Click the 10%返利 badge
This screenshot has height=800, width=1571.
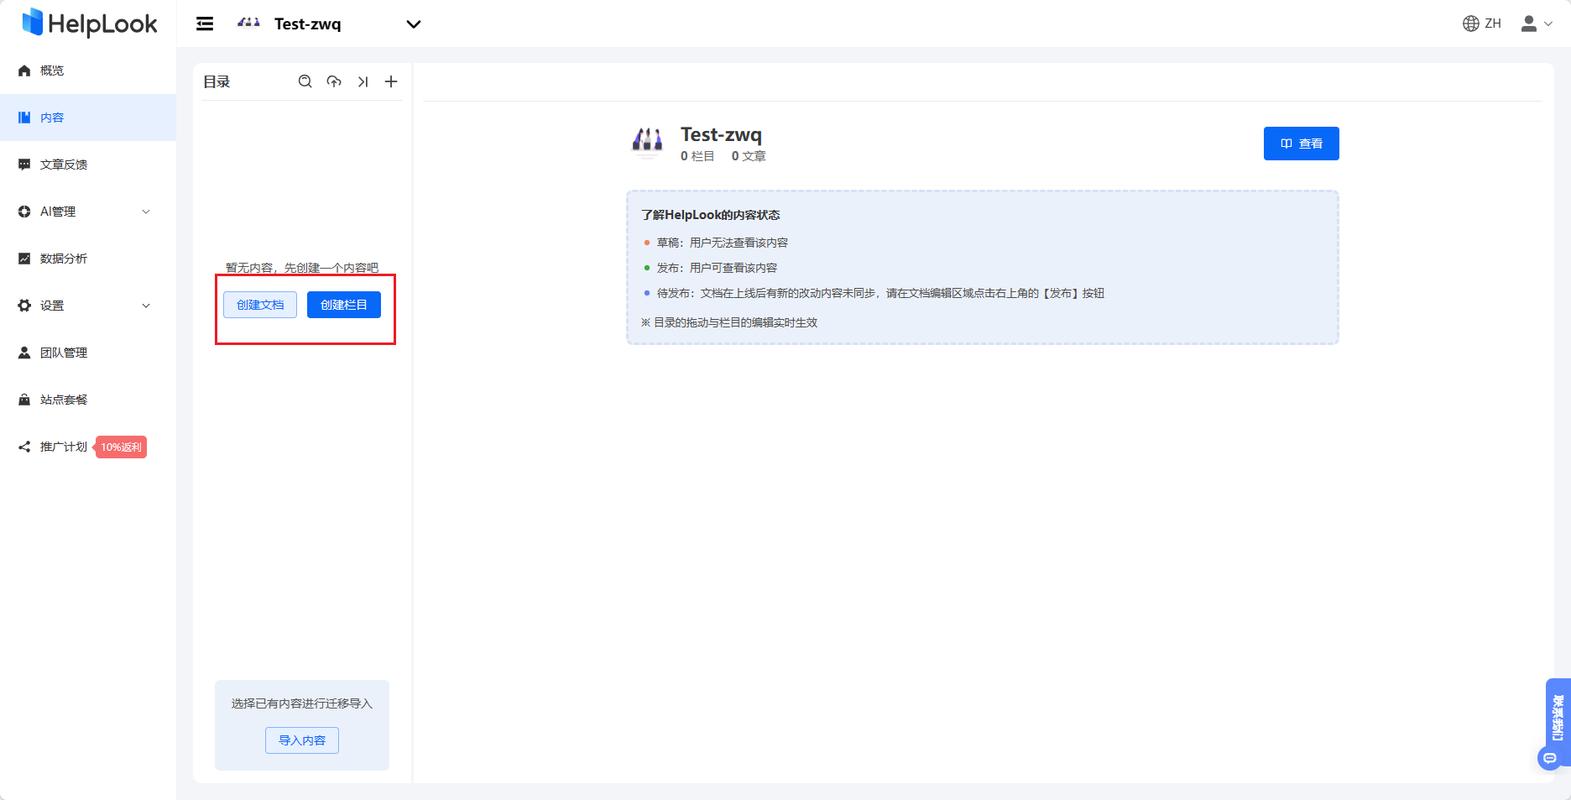[121, 447]
